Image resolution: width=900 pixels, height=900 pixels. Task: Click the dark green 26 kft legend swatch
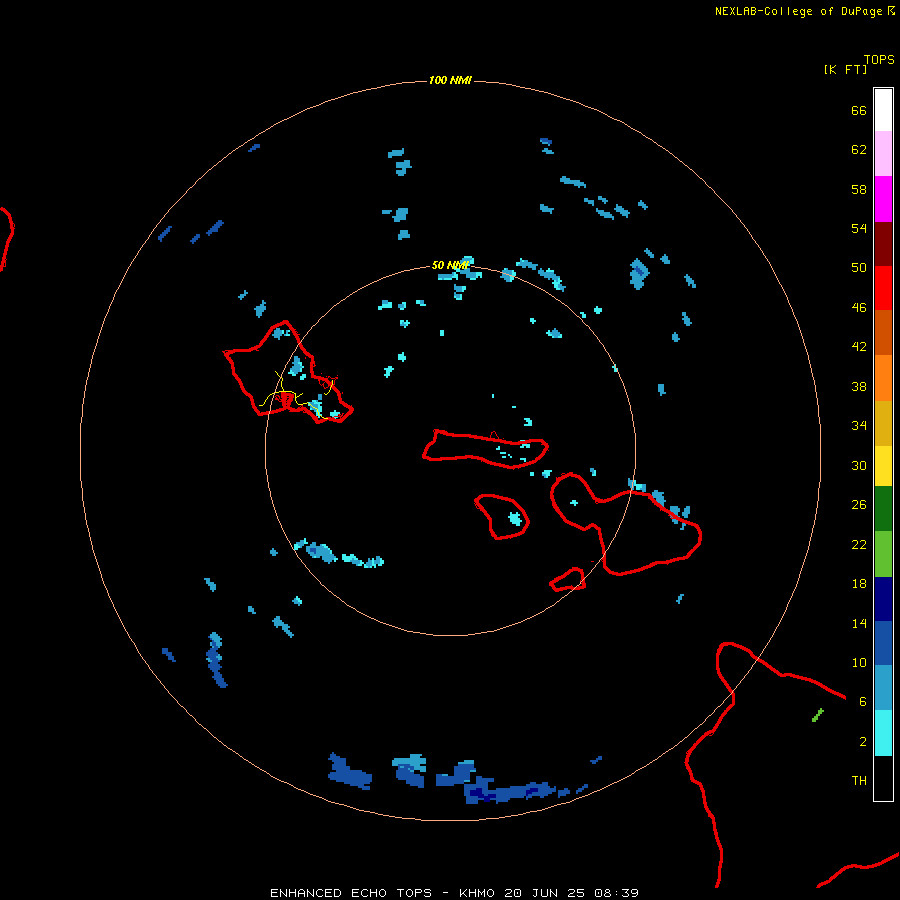point(883,509)
